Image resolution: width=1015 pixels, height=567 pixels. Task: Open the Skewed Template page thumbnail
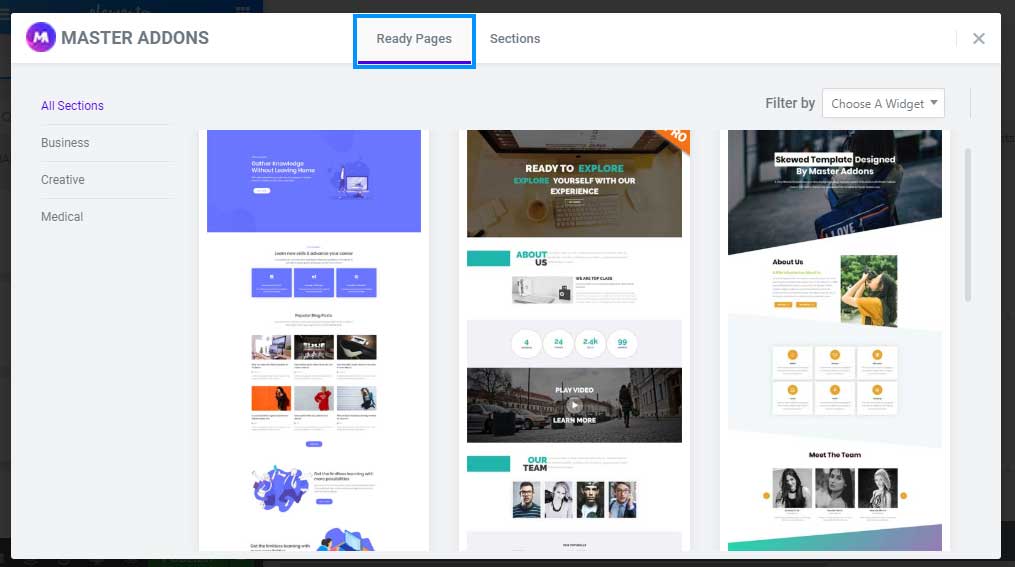click(x=835, y=340)
